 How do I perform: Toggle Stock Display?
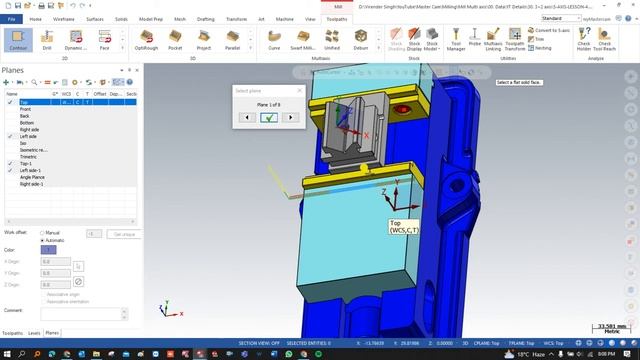pos(414,40)
